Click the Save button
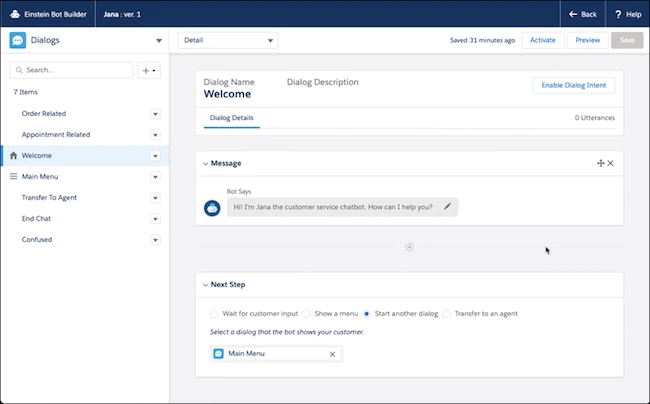Screen dimensions: 650x404 point(627,40)
